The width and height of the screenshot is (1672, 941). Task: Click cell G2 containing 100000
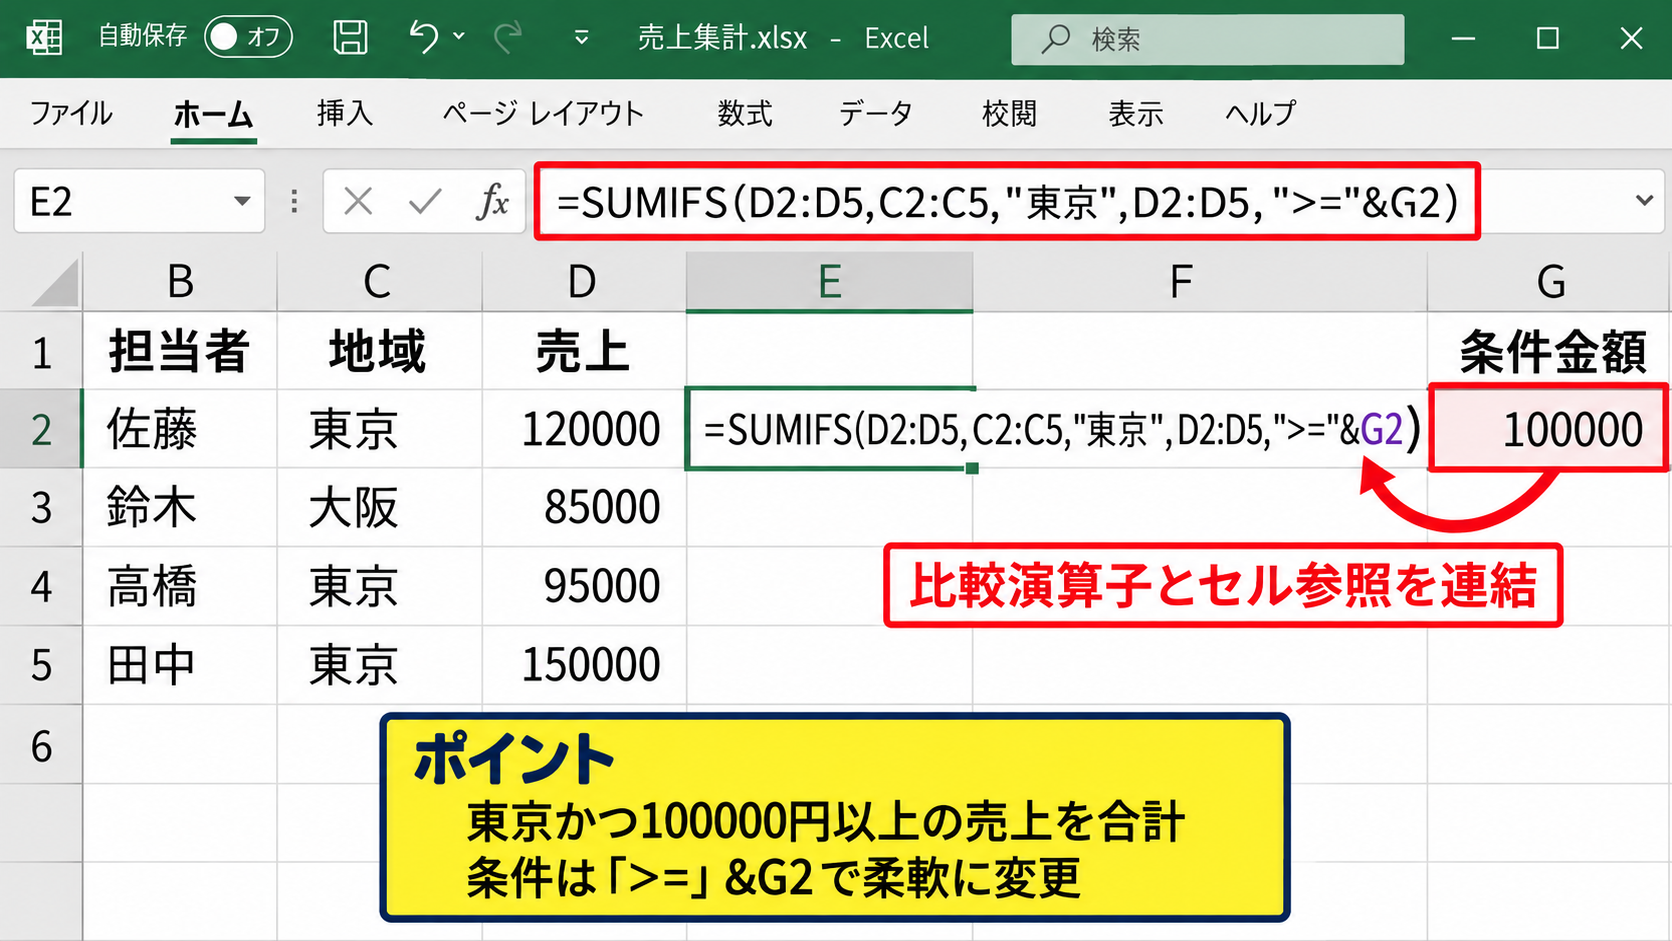point(1548,428)
